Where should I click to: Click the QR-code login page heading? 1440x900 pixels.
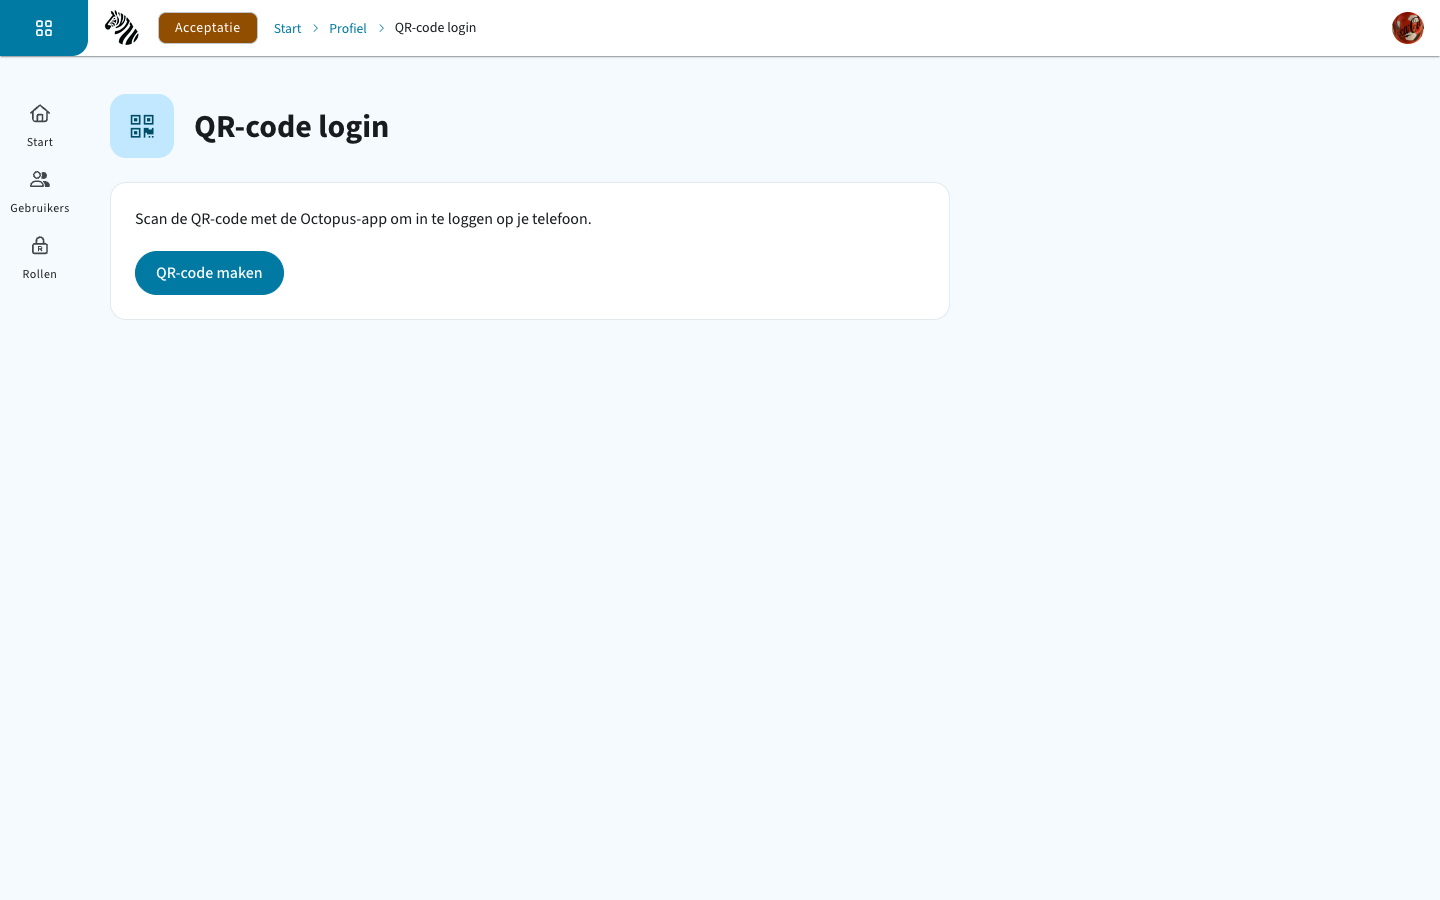coord(291,126)
